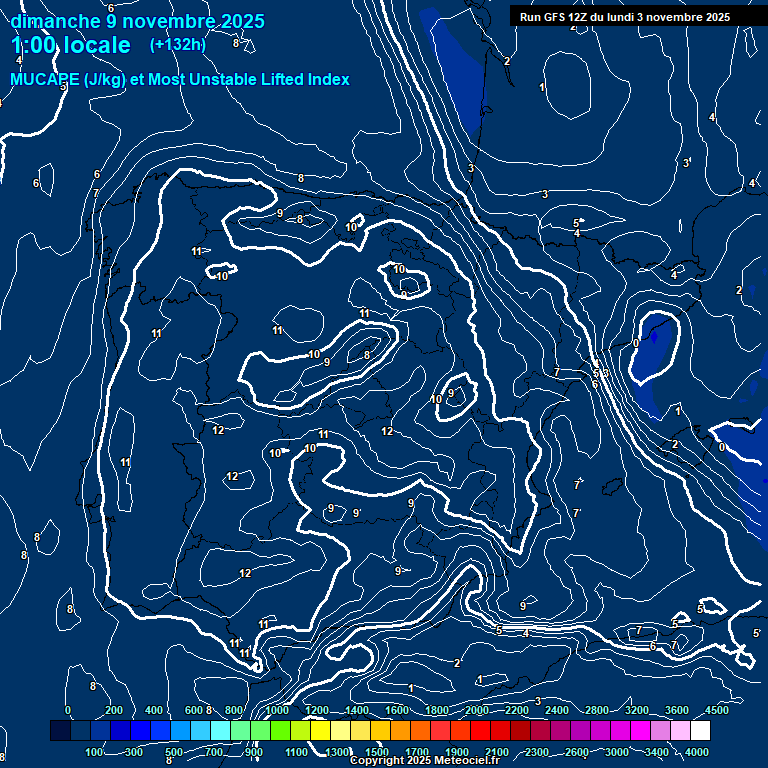768x768 pixels.
Task: Click the '1:00 locale' time text
Action: [x=71, y=45]
